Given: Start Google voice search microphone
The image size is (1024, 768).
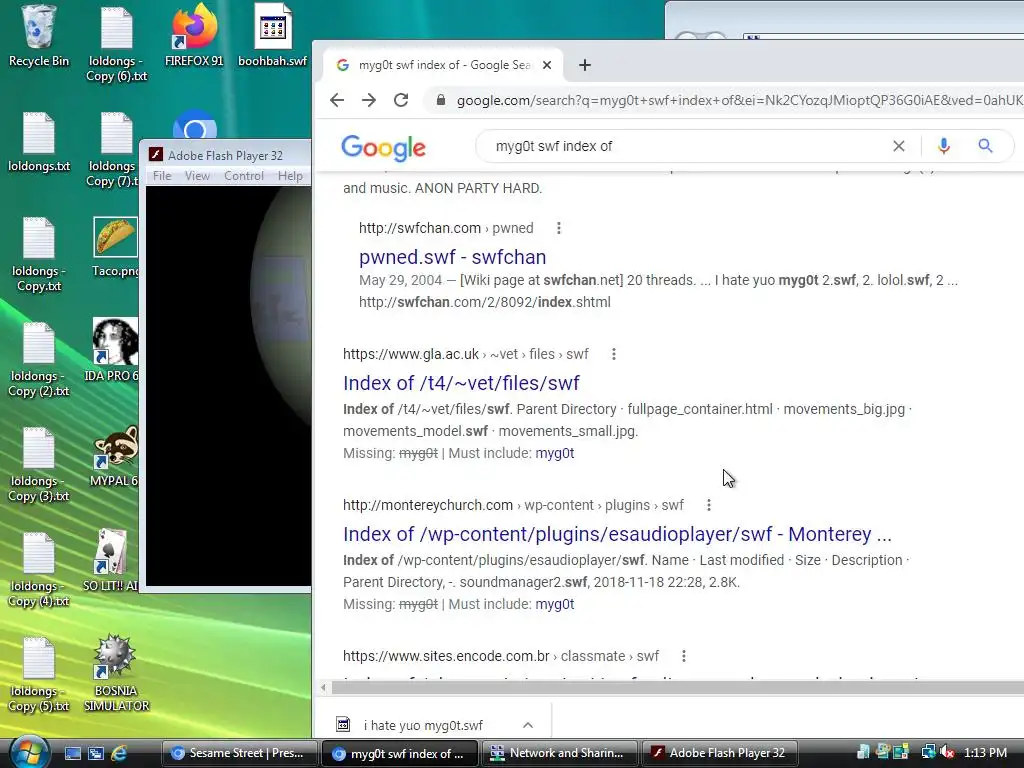Looking at the screenshot, I should pyautogui.click(x=943, y=146).
